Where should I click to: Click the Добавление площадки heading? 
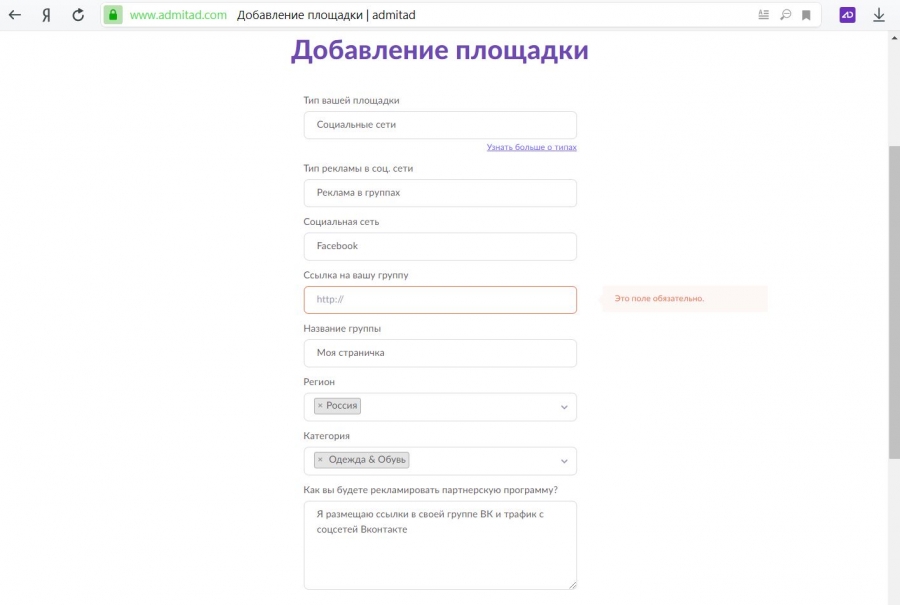[440, 50]
